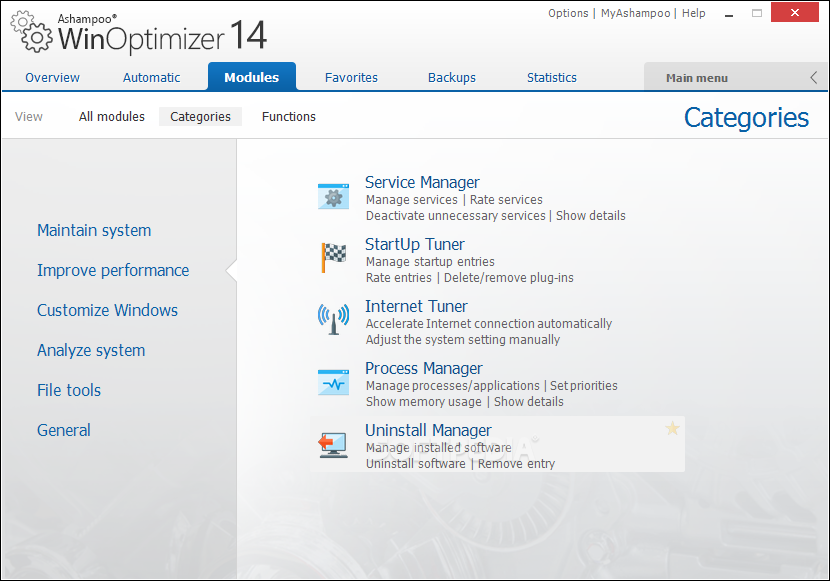Viewport: 830px width, 581px height.
Task: Click Manage installed software link
Action: (x=438, y=447)
